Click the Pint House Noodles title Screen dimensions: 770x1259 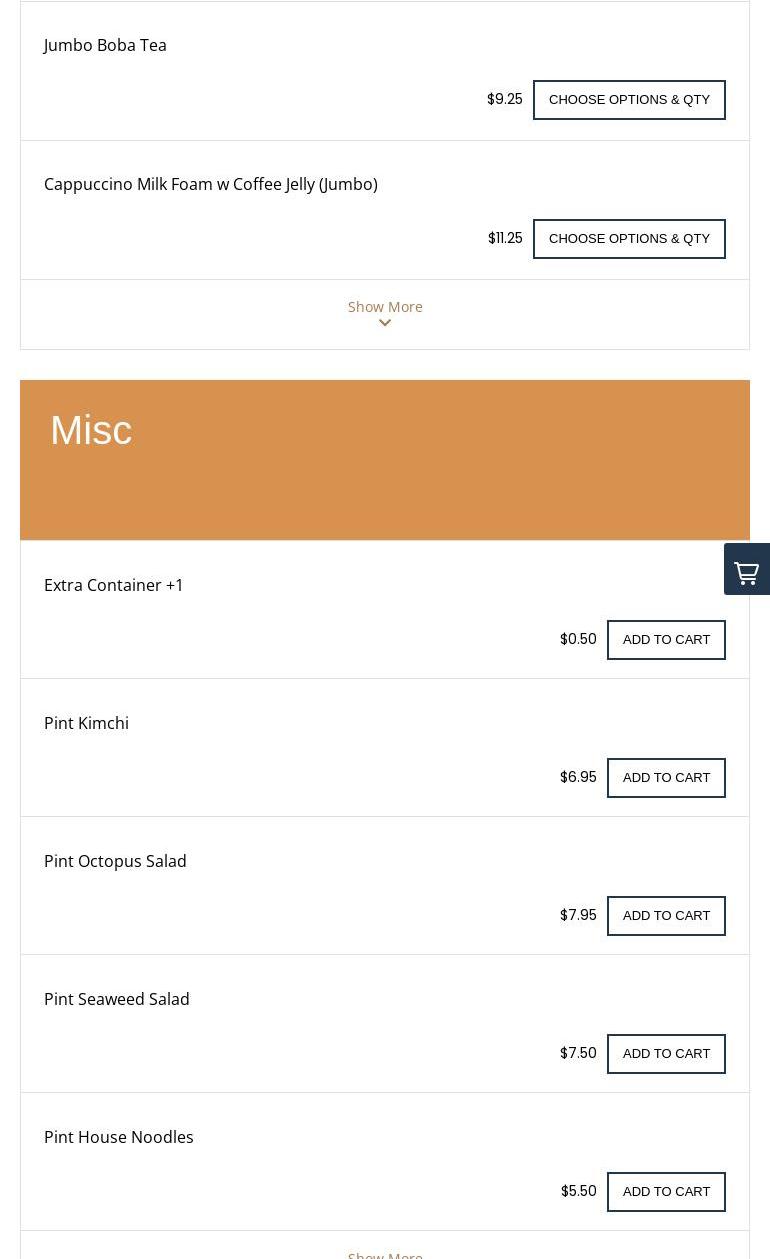[119, 1137]
